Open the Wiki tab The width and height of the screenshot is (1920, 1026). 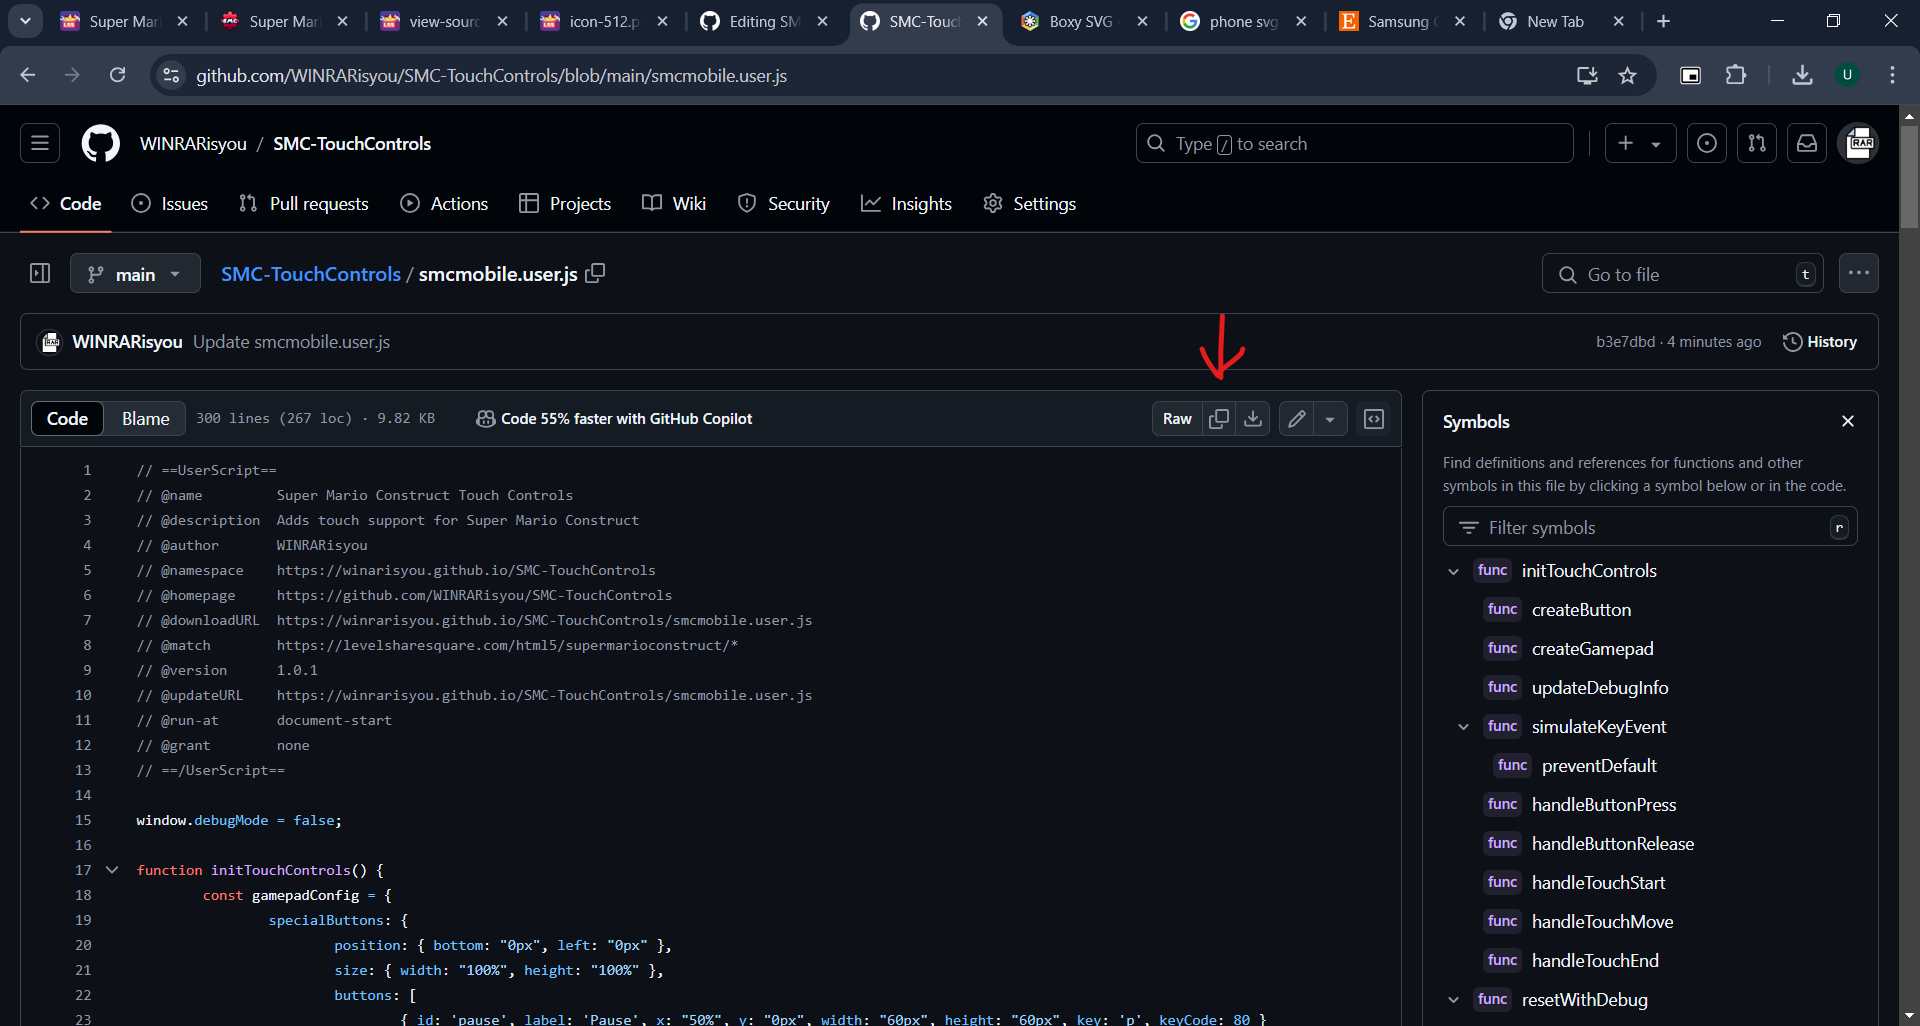click(x=674, y=203)
